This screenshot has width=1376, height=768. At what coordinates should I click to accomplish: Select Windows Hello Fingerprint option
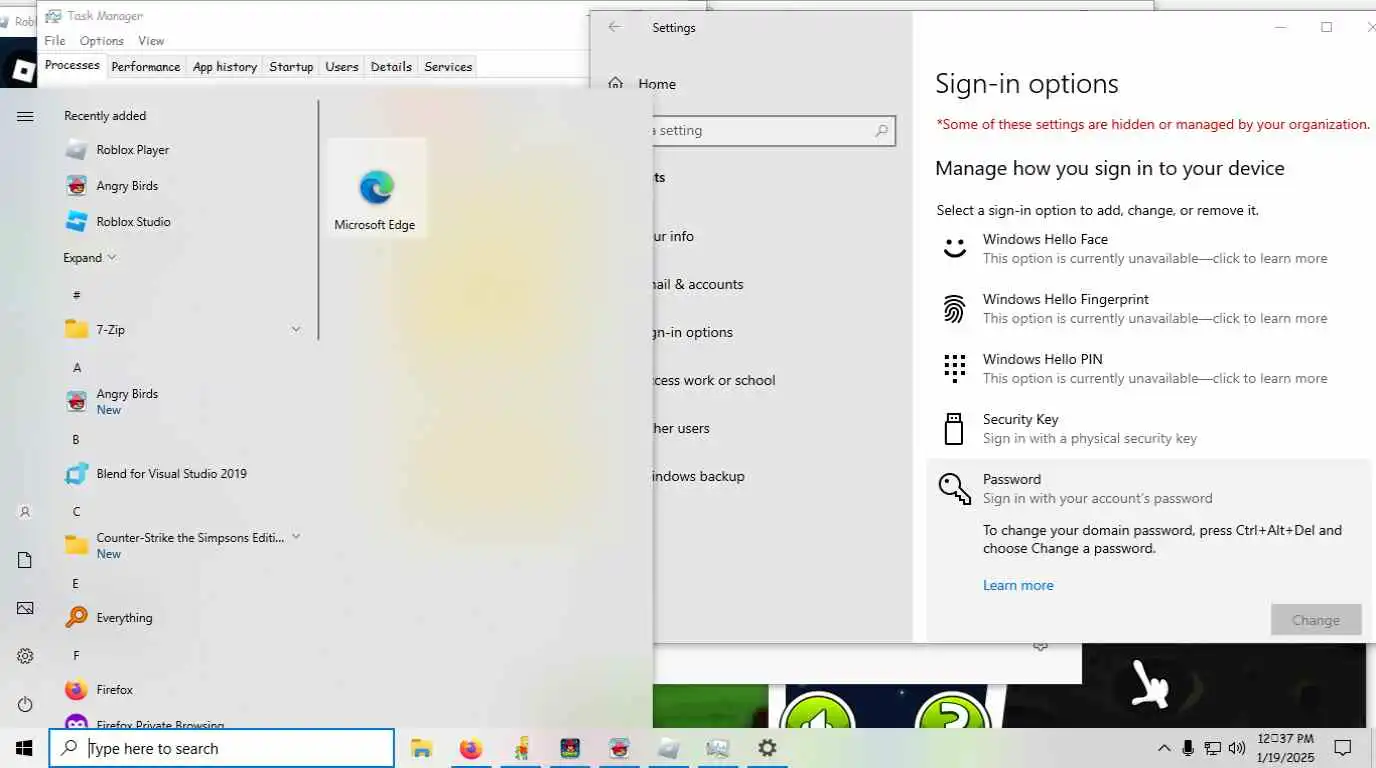point(1150,309)
